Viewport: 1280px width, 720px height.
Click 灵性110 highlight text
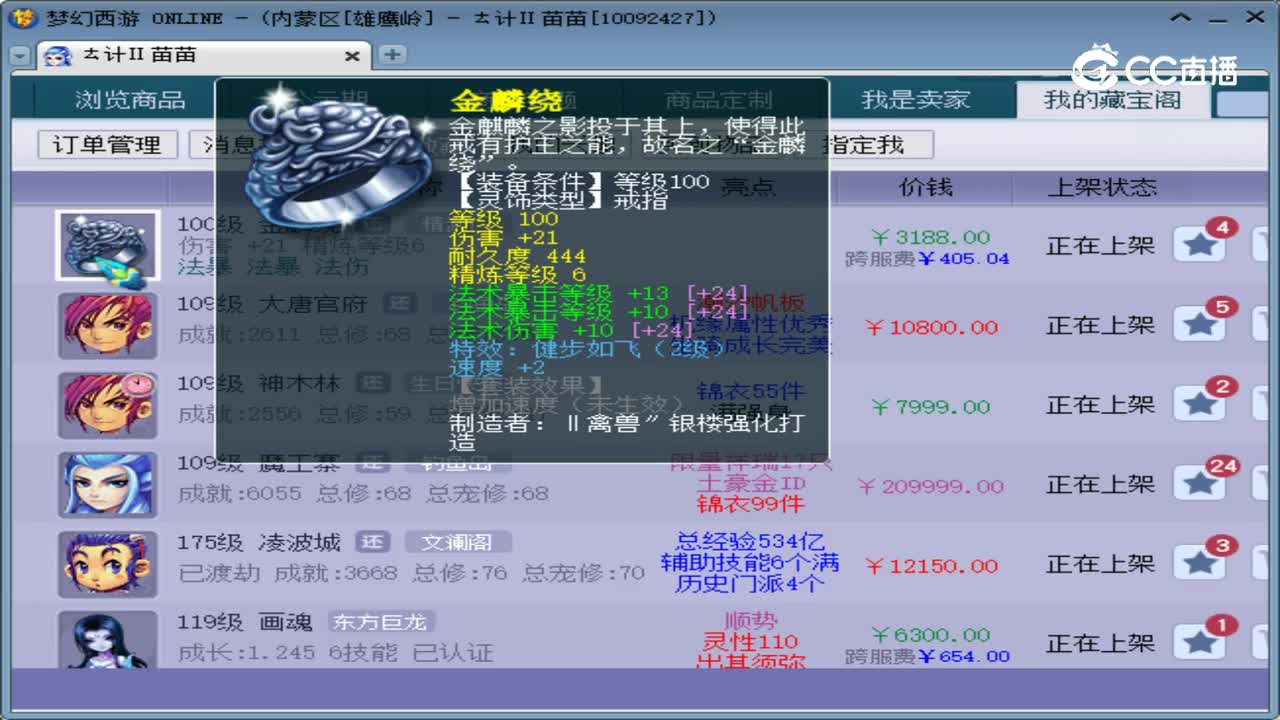(750, 642)
